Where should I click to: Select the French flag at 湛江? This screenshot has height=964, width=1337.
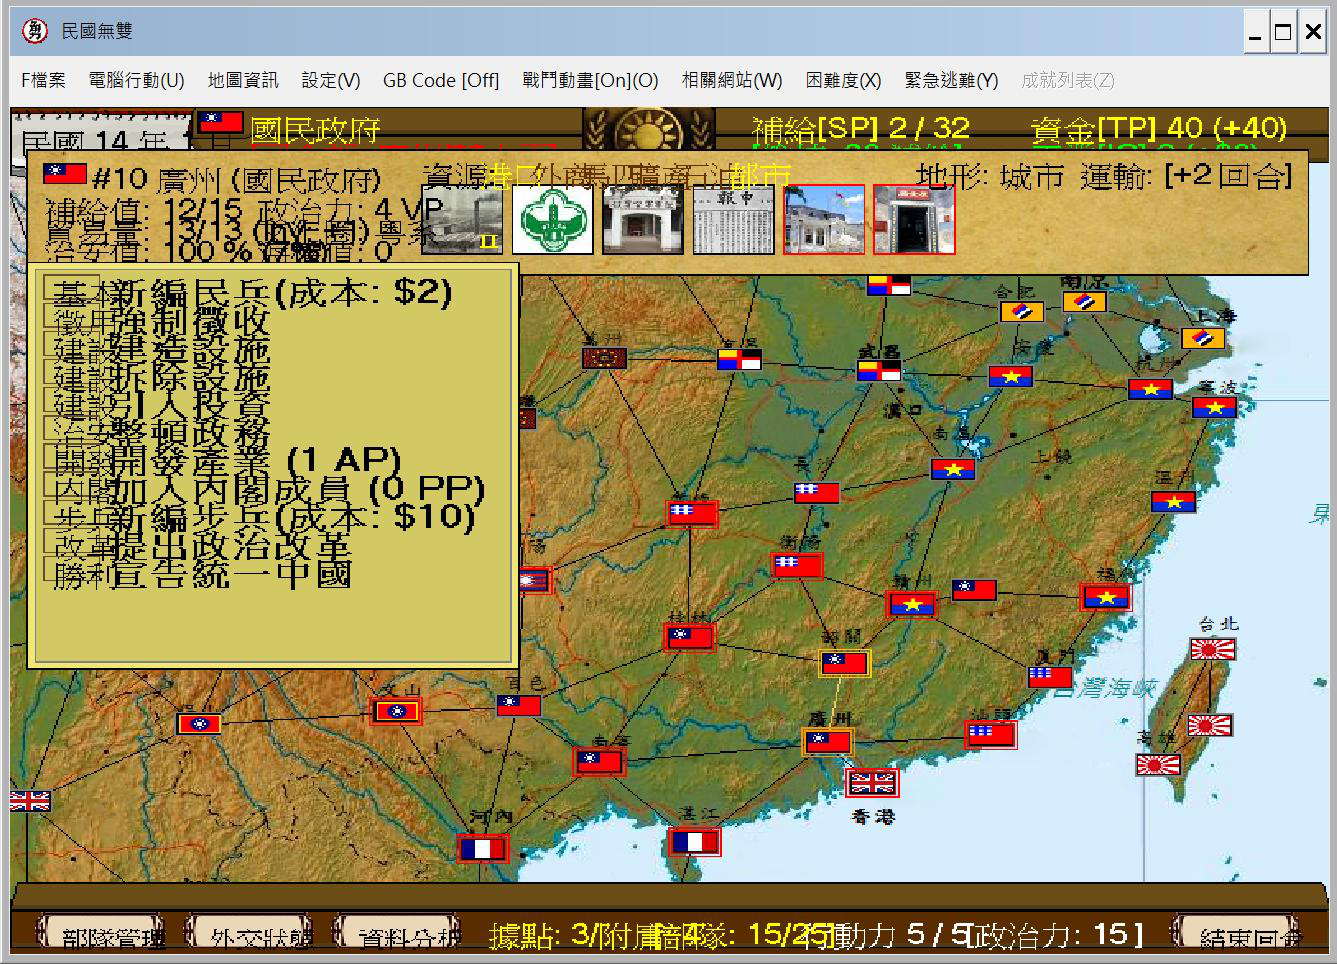(694, 843)
